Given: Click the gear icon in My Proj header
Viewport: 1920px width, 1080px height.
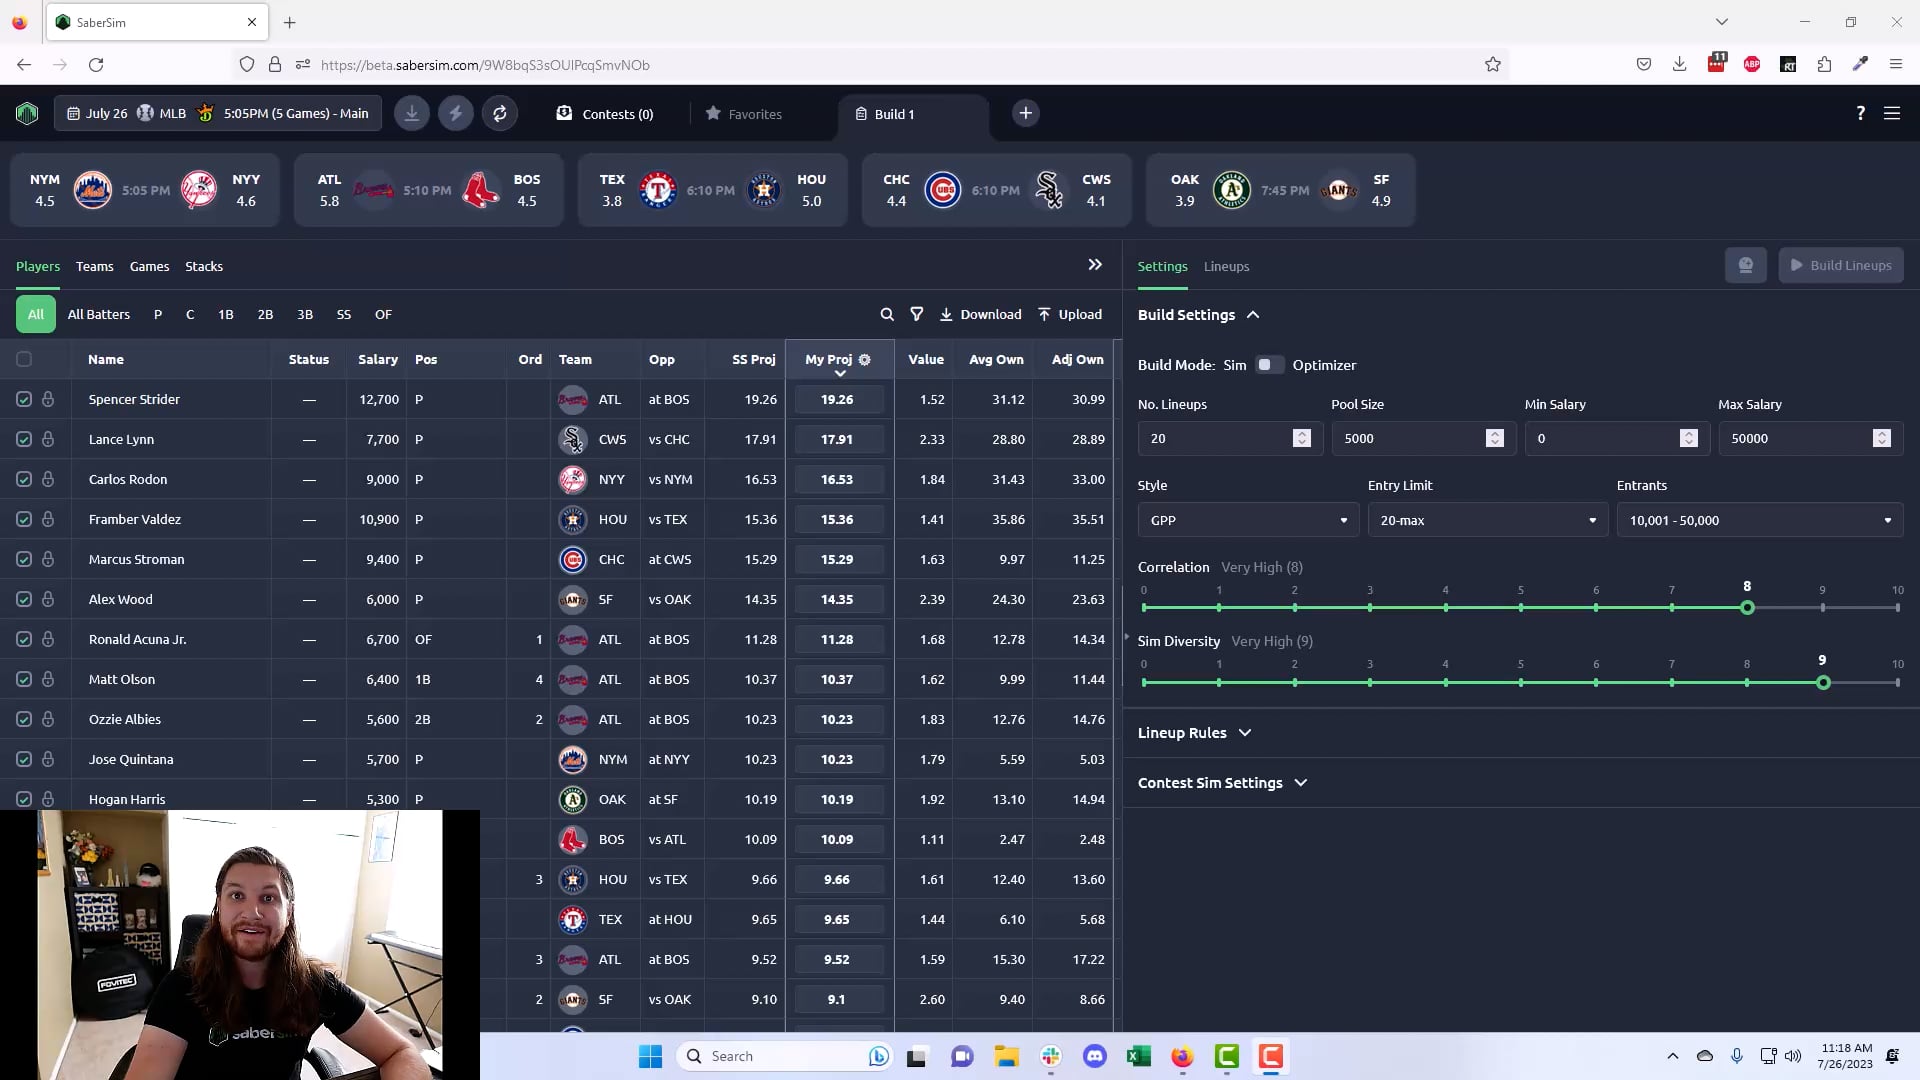Looking at the screenshot, I should [x=864, y=359].
